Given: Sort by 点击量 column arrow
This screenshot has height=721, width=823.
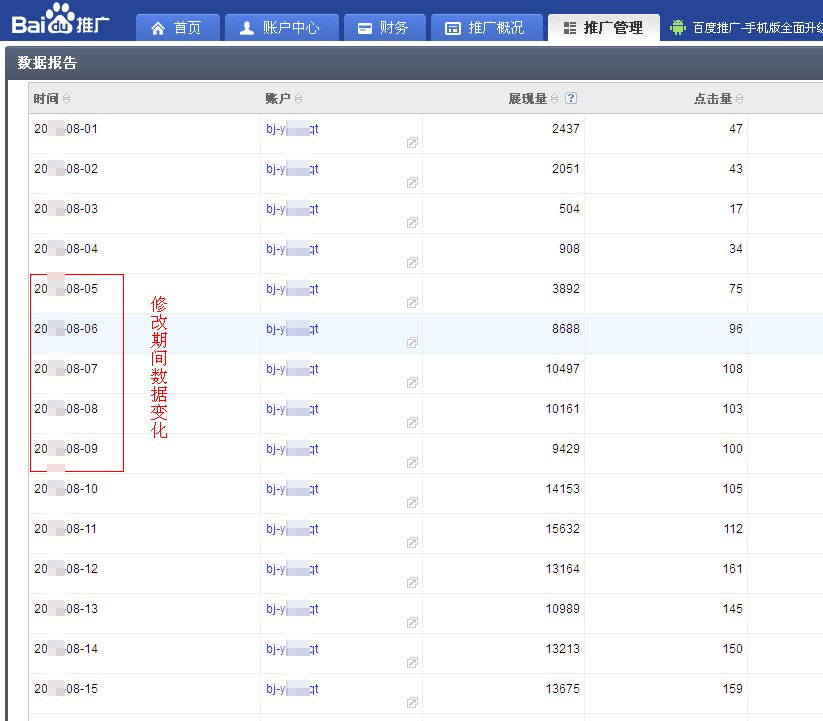Looking at the screenshot, I should (x=739, y=99).
